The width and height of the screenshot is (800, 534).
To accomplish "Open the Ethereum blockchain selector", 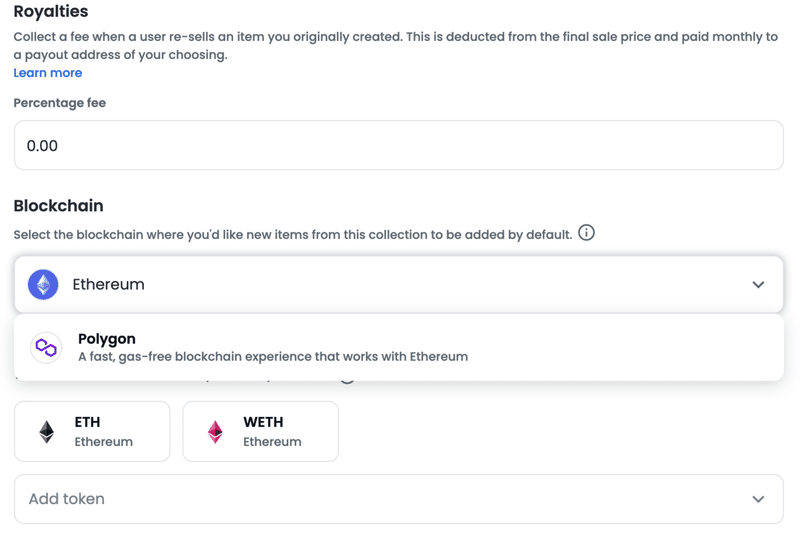I will click(398, 284).
